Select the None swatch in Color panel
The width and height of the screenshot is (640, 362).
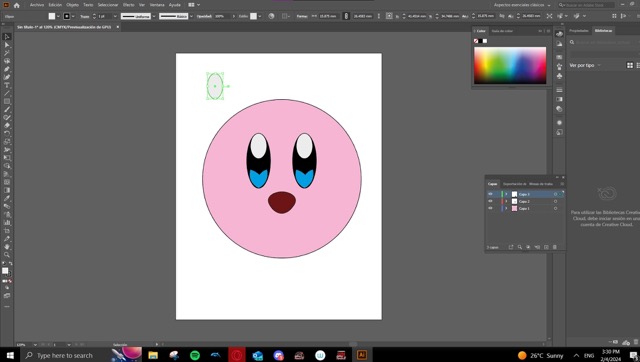[476, 41]
